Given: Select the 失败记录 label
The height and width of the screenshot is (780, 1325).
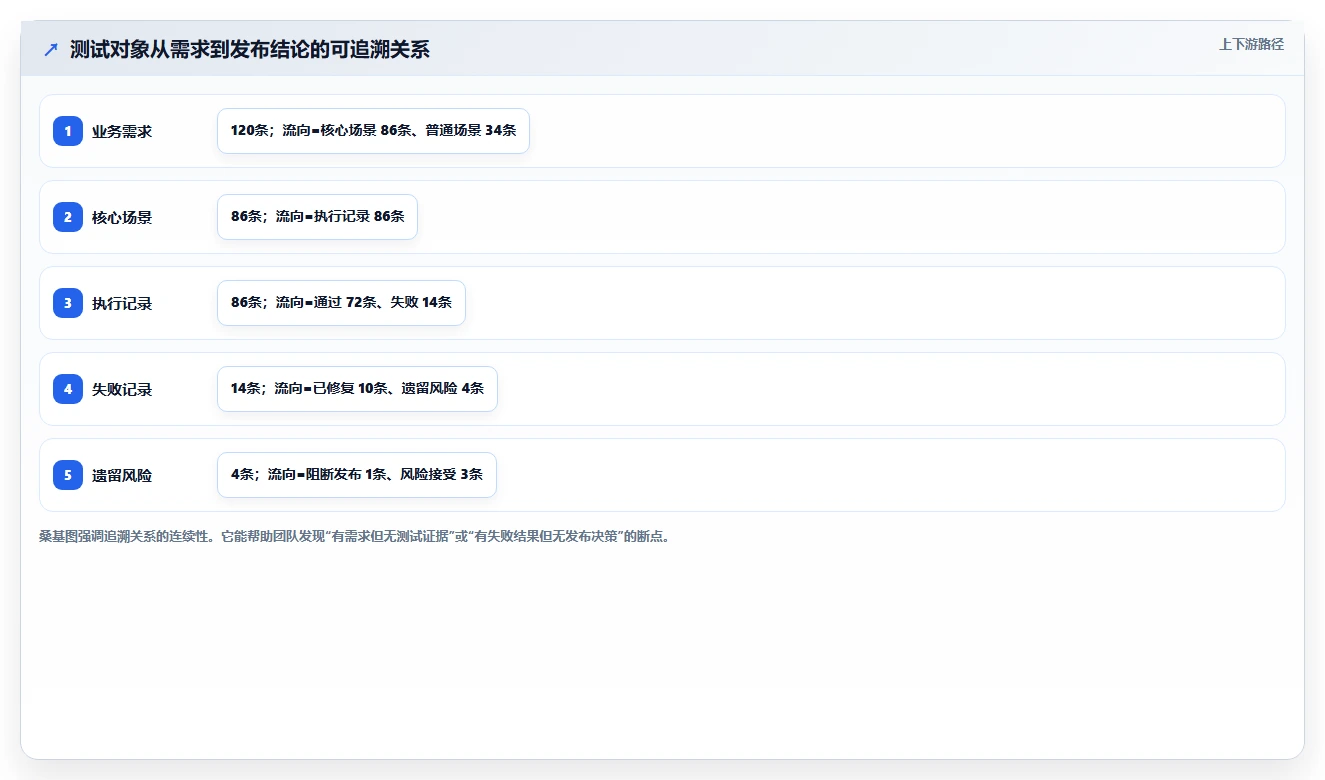Looking at the screenshot, I should pos(122,389).
